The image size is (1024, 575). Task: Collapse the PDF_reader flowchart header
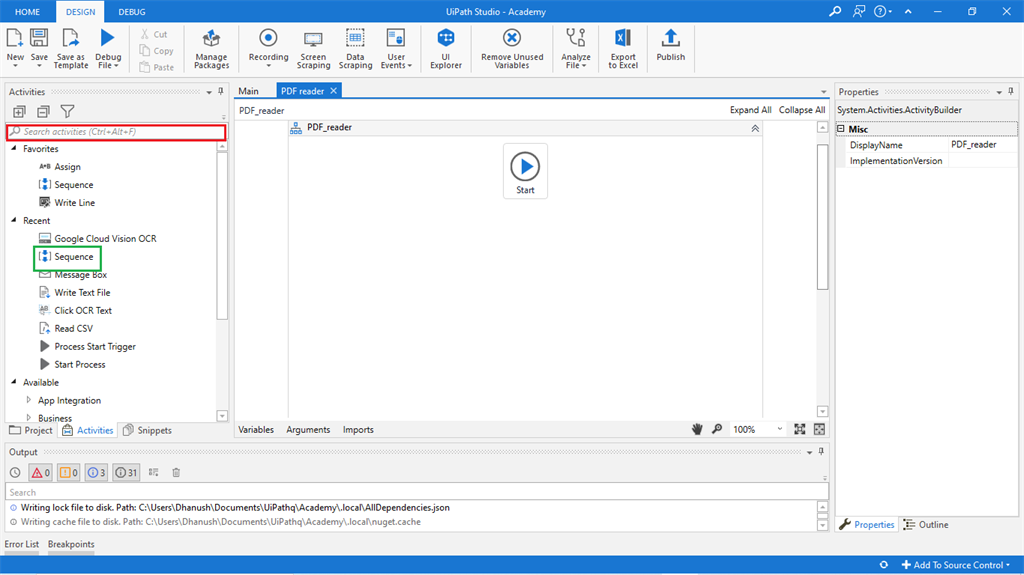pos(755,128)
